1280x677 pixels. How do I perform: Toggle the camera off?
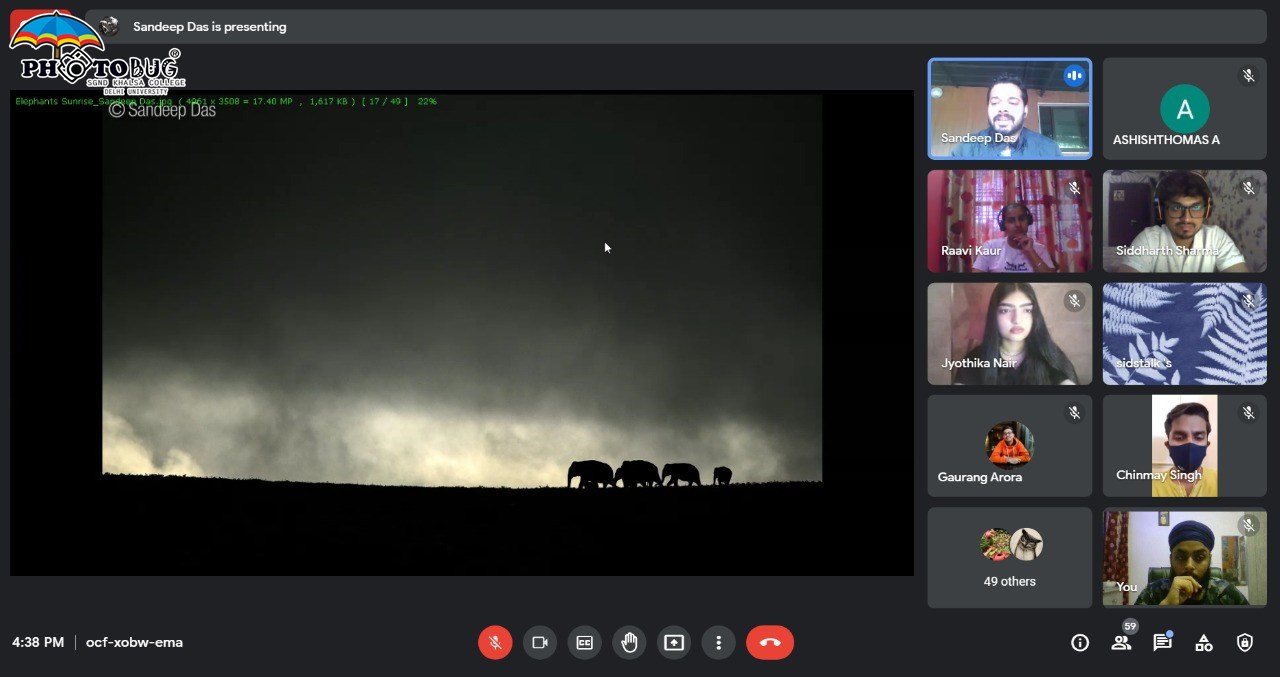pyautogui.click(x=540, y=642)
